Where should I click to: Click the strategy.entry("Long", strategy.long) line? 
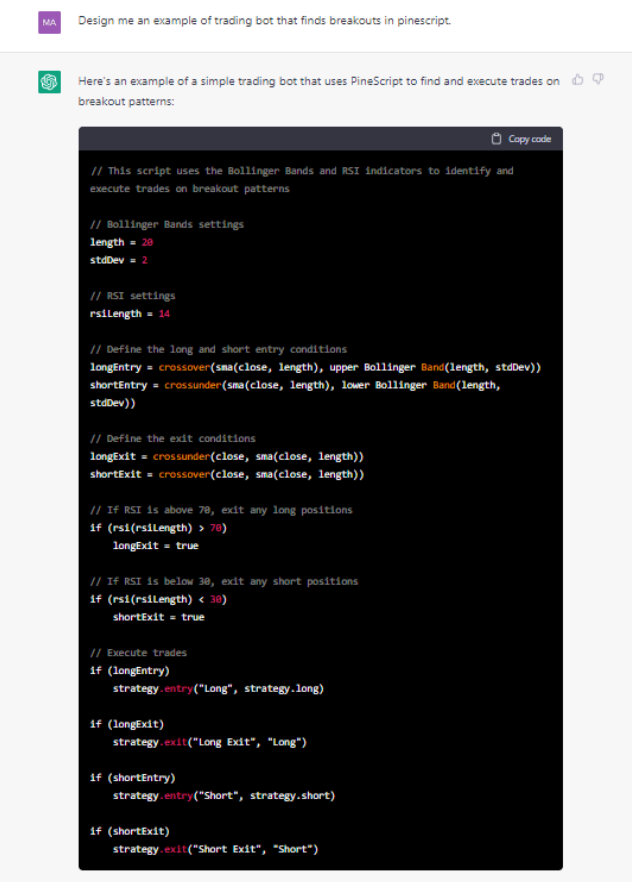click(218, 688)
